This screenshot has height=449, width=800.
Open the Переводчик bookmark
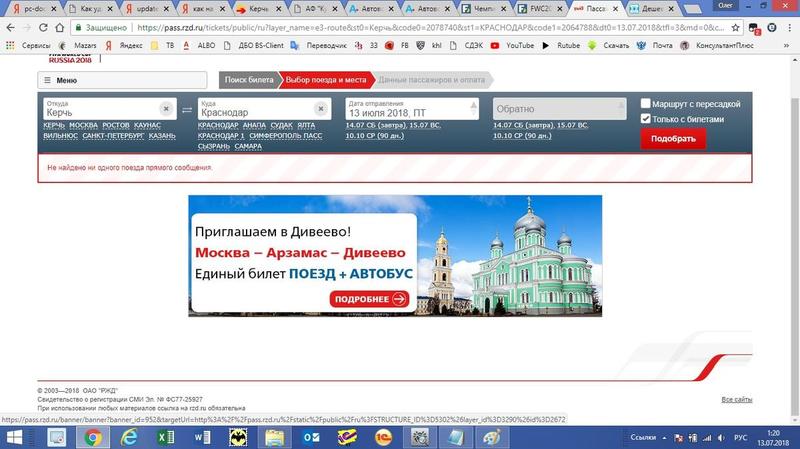tap(318, 45)
